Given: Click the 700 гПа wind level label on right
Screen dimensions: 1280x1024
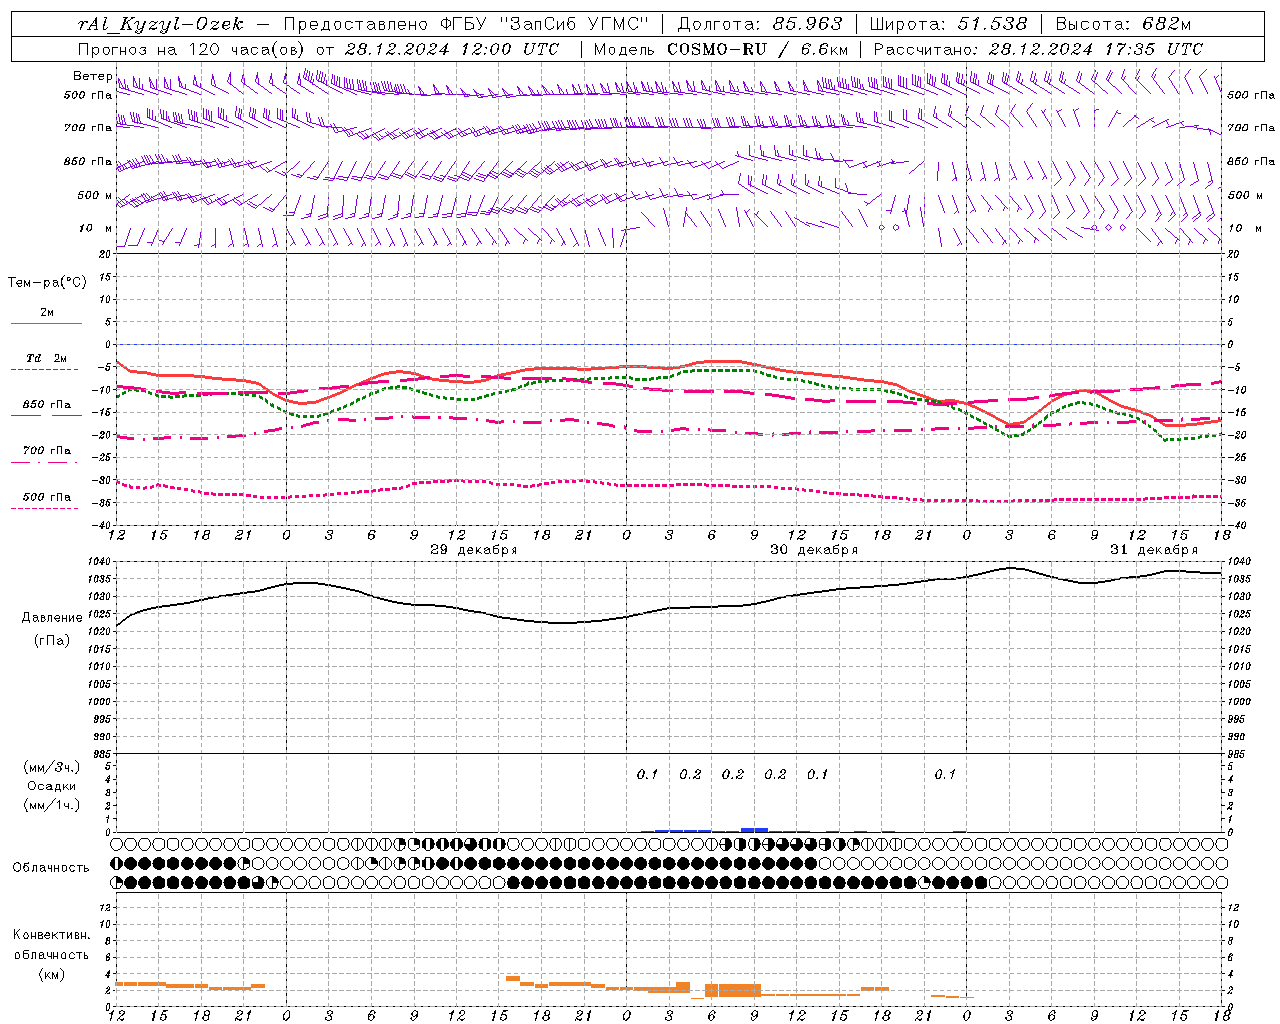Looking at the screenshot, I should tap(1251, 128).
